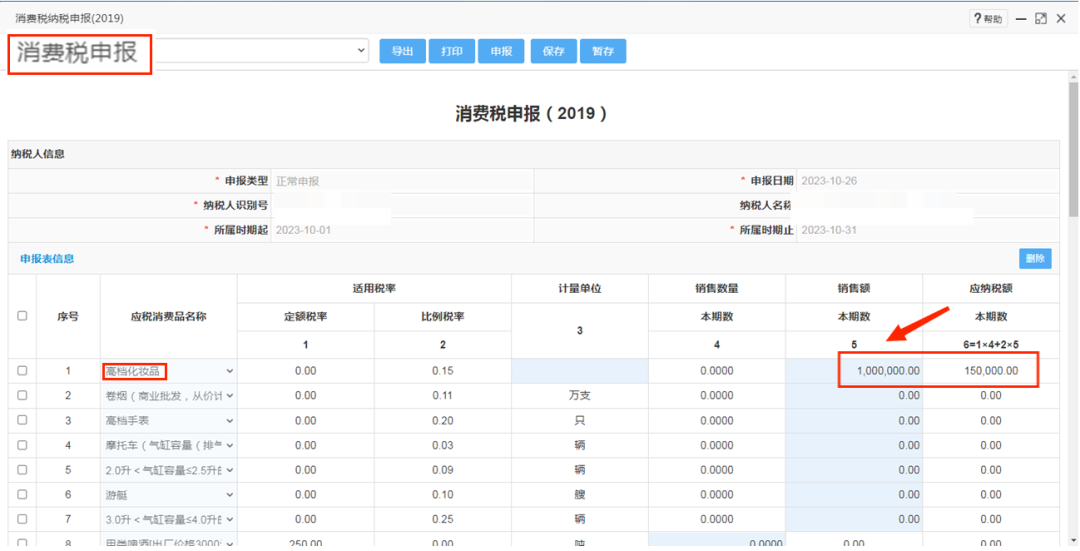Image resolution: width=1080 pixels, height=551 pixels.
Task: Open the 高档手表 product dropdown
Action: [x=169, y=420]
